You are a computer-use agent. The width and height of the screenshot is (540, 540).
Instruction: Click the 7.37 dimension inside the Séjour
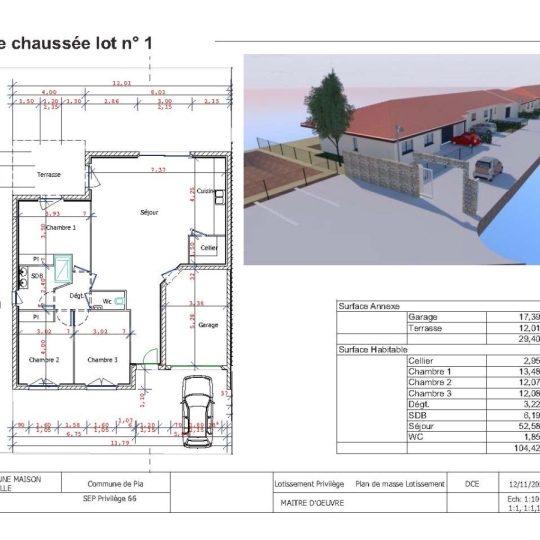point(158,170)
